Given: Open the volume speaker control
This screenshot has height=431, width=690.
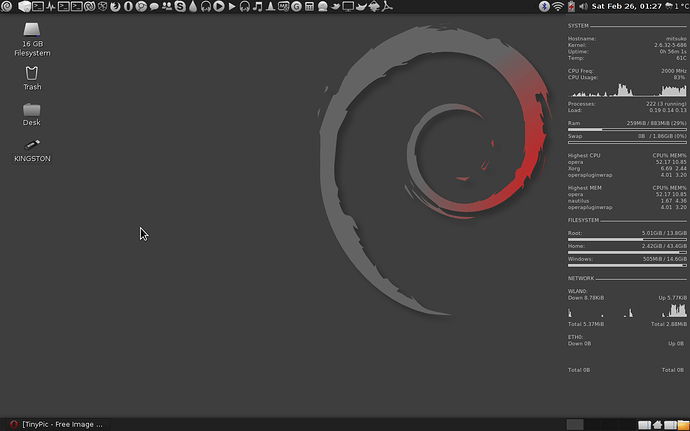Looking at the screenshot, I should tap(584, 6).
